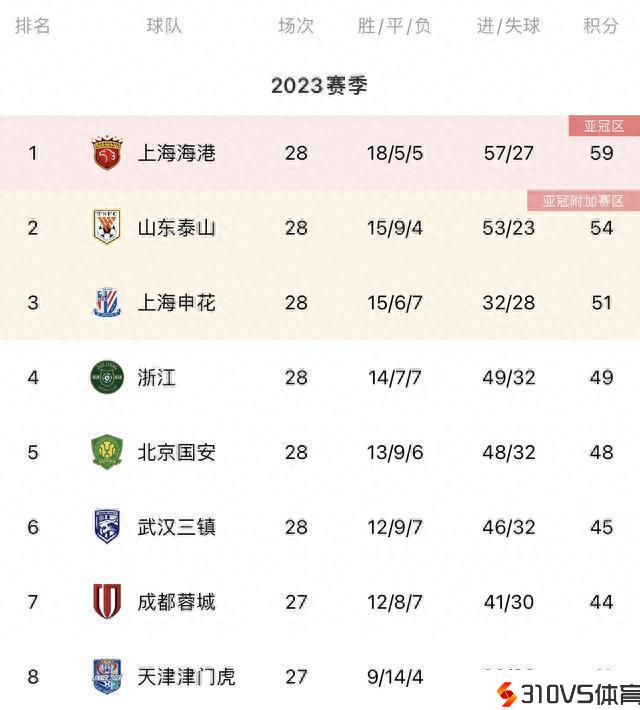Click the 场次 column header
Viewport: 640px width, 710px height.
tap(296, 26)
